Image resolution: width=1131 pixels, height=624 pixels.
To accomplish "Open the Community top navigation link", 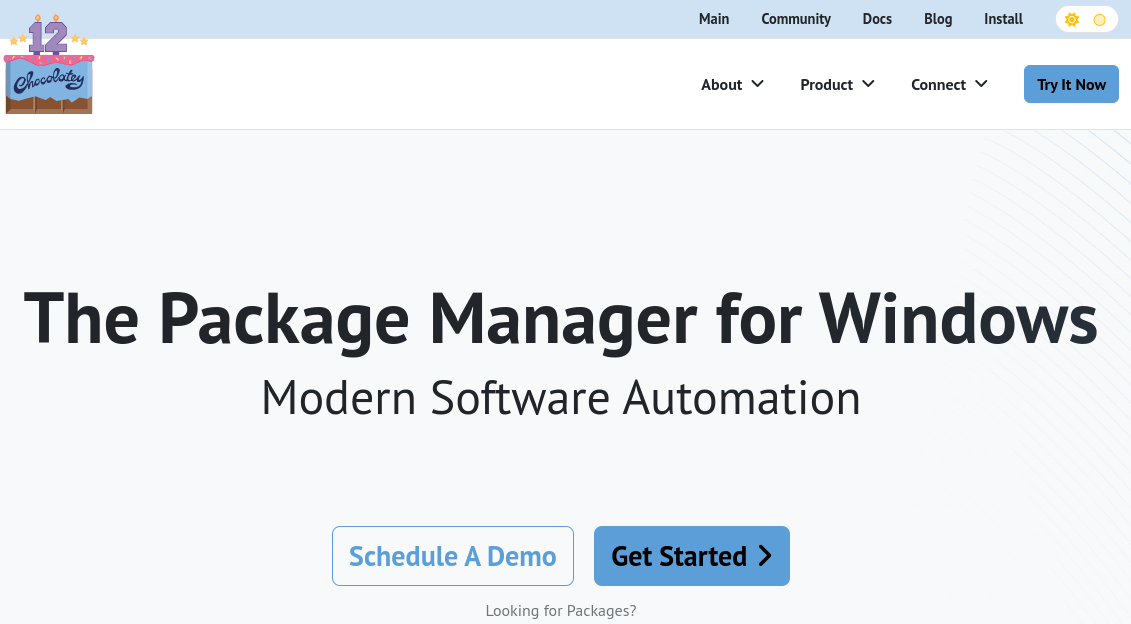I will 796,19.
